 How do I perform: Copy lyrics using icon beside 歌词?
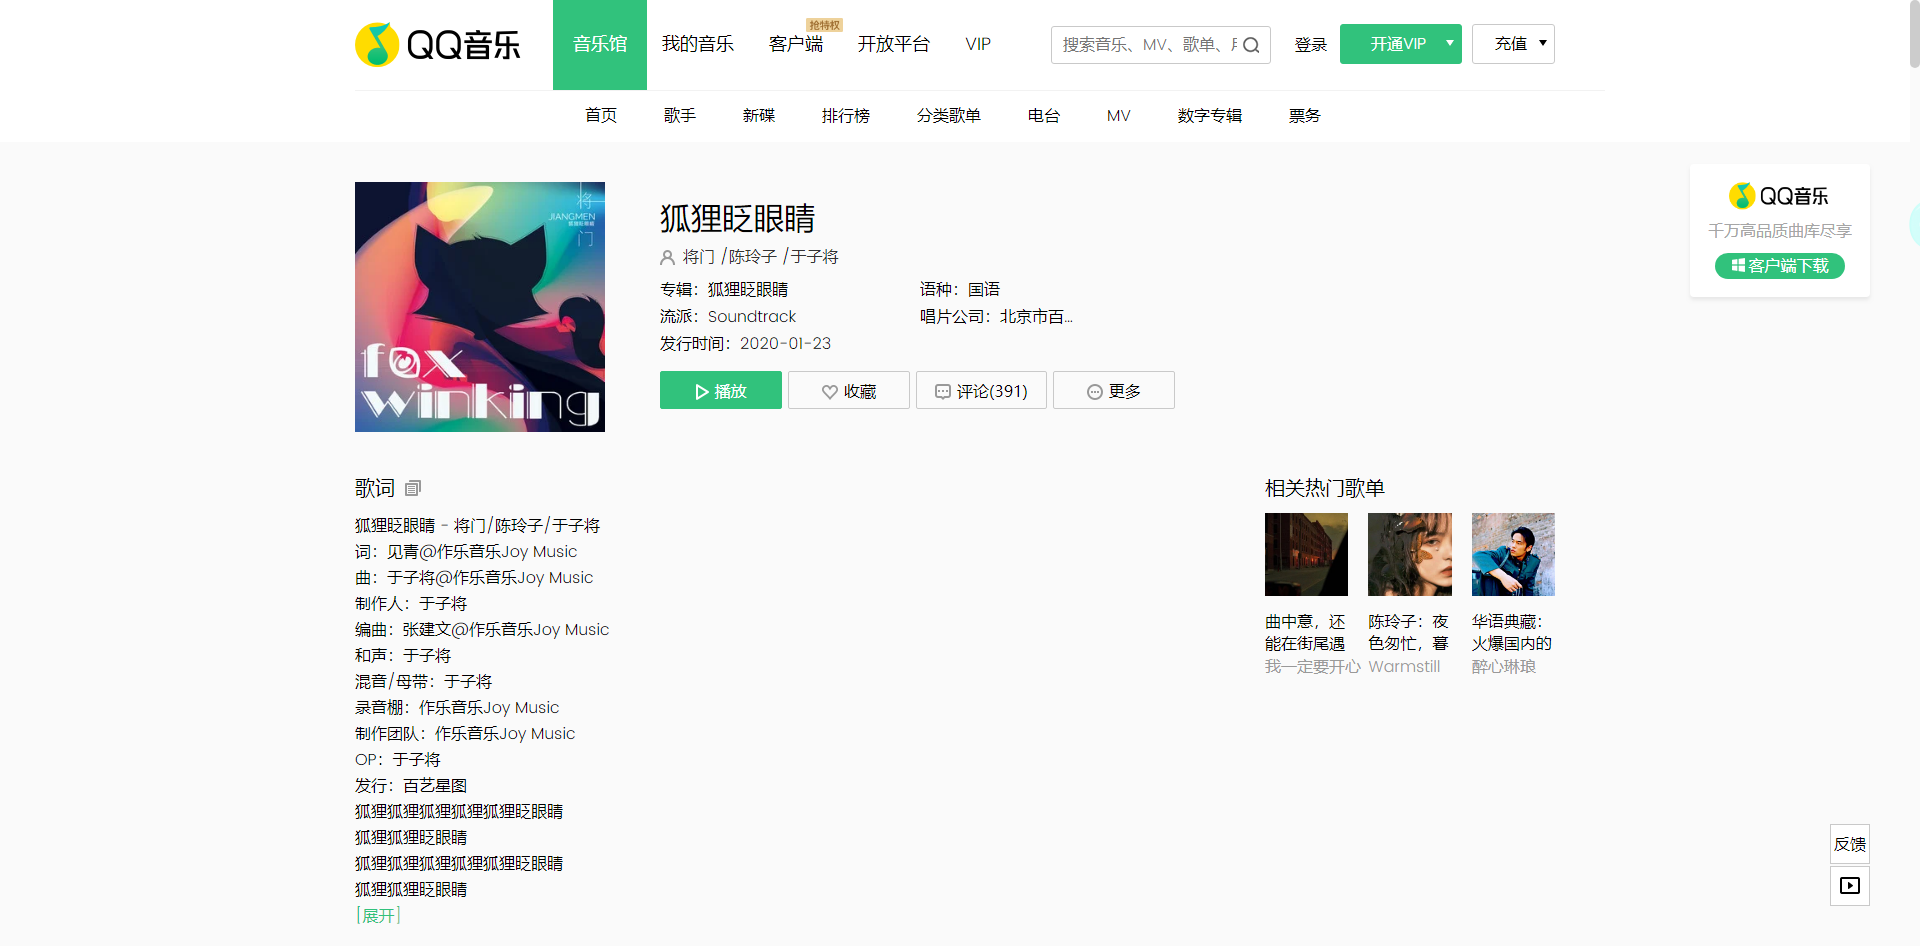[x=413, y=488]
